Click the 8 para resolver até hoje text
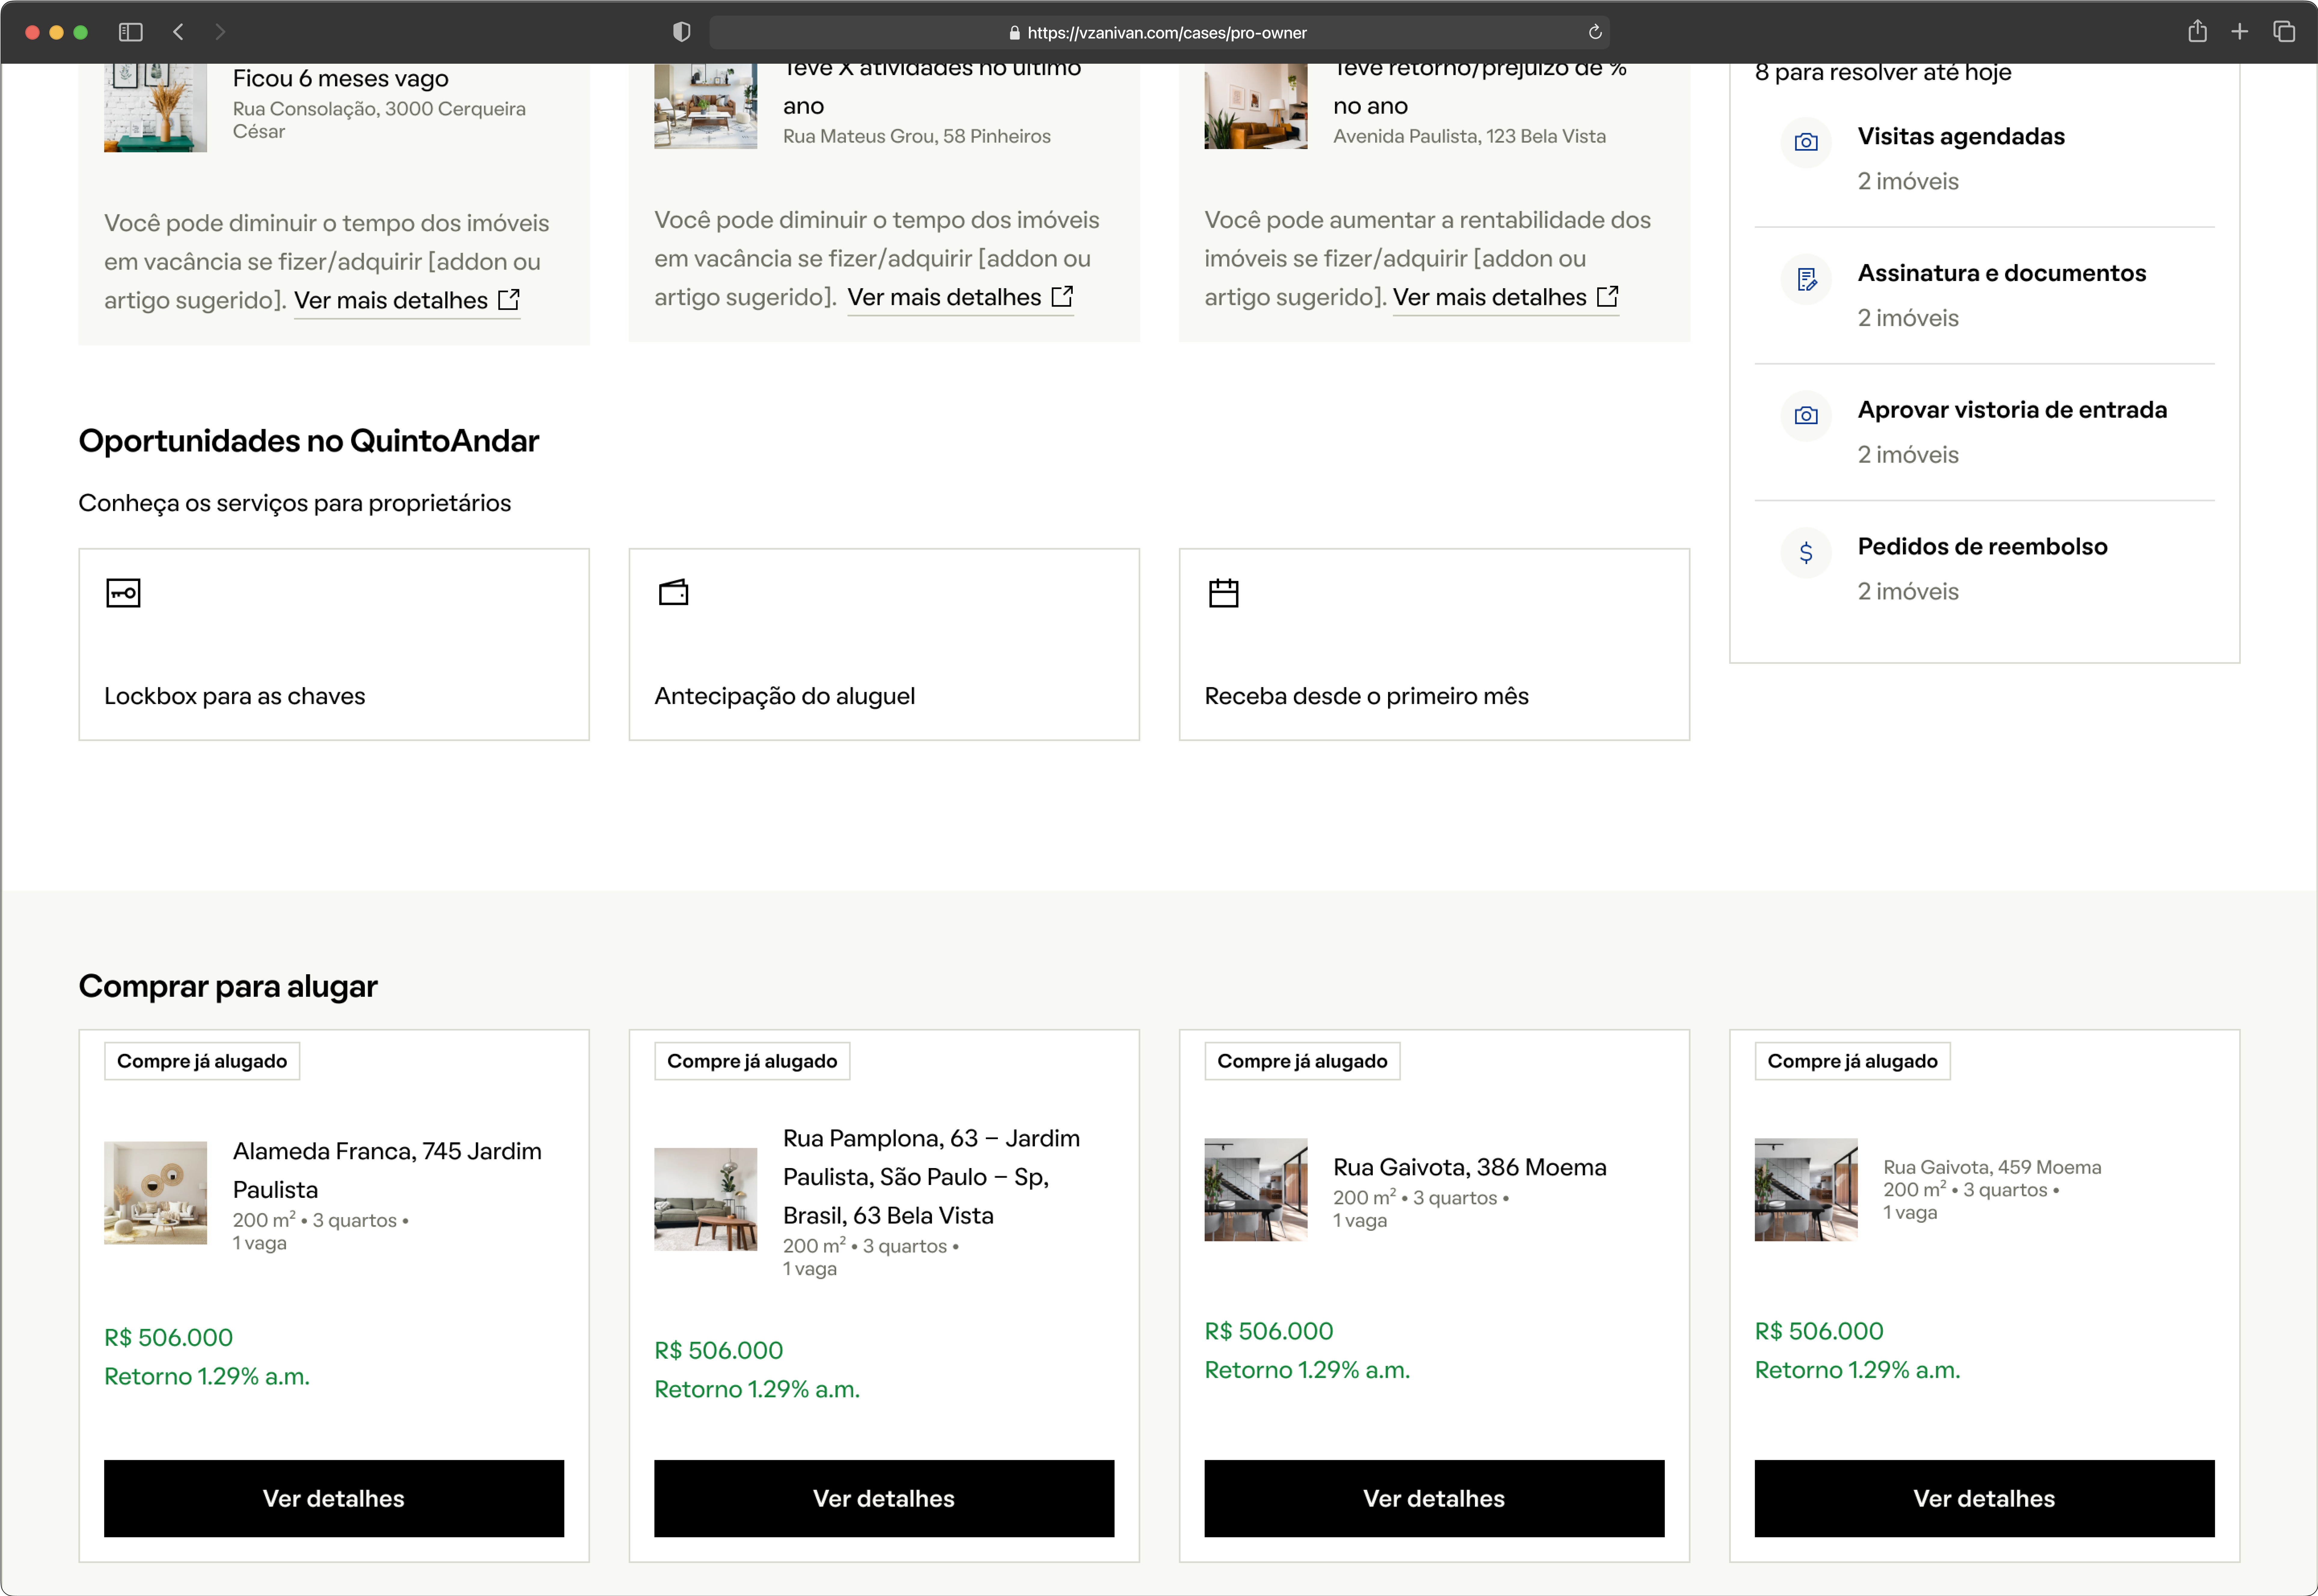The width and height of the screenshot is (2318, 1596). [x=1883, y=72]
